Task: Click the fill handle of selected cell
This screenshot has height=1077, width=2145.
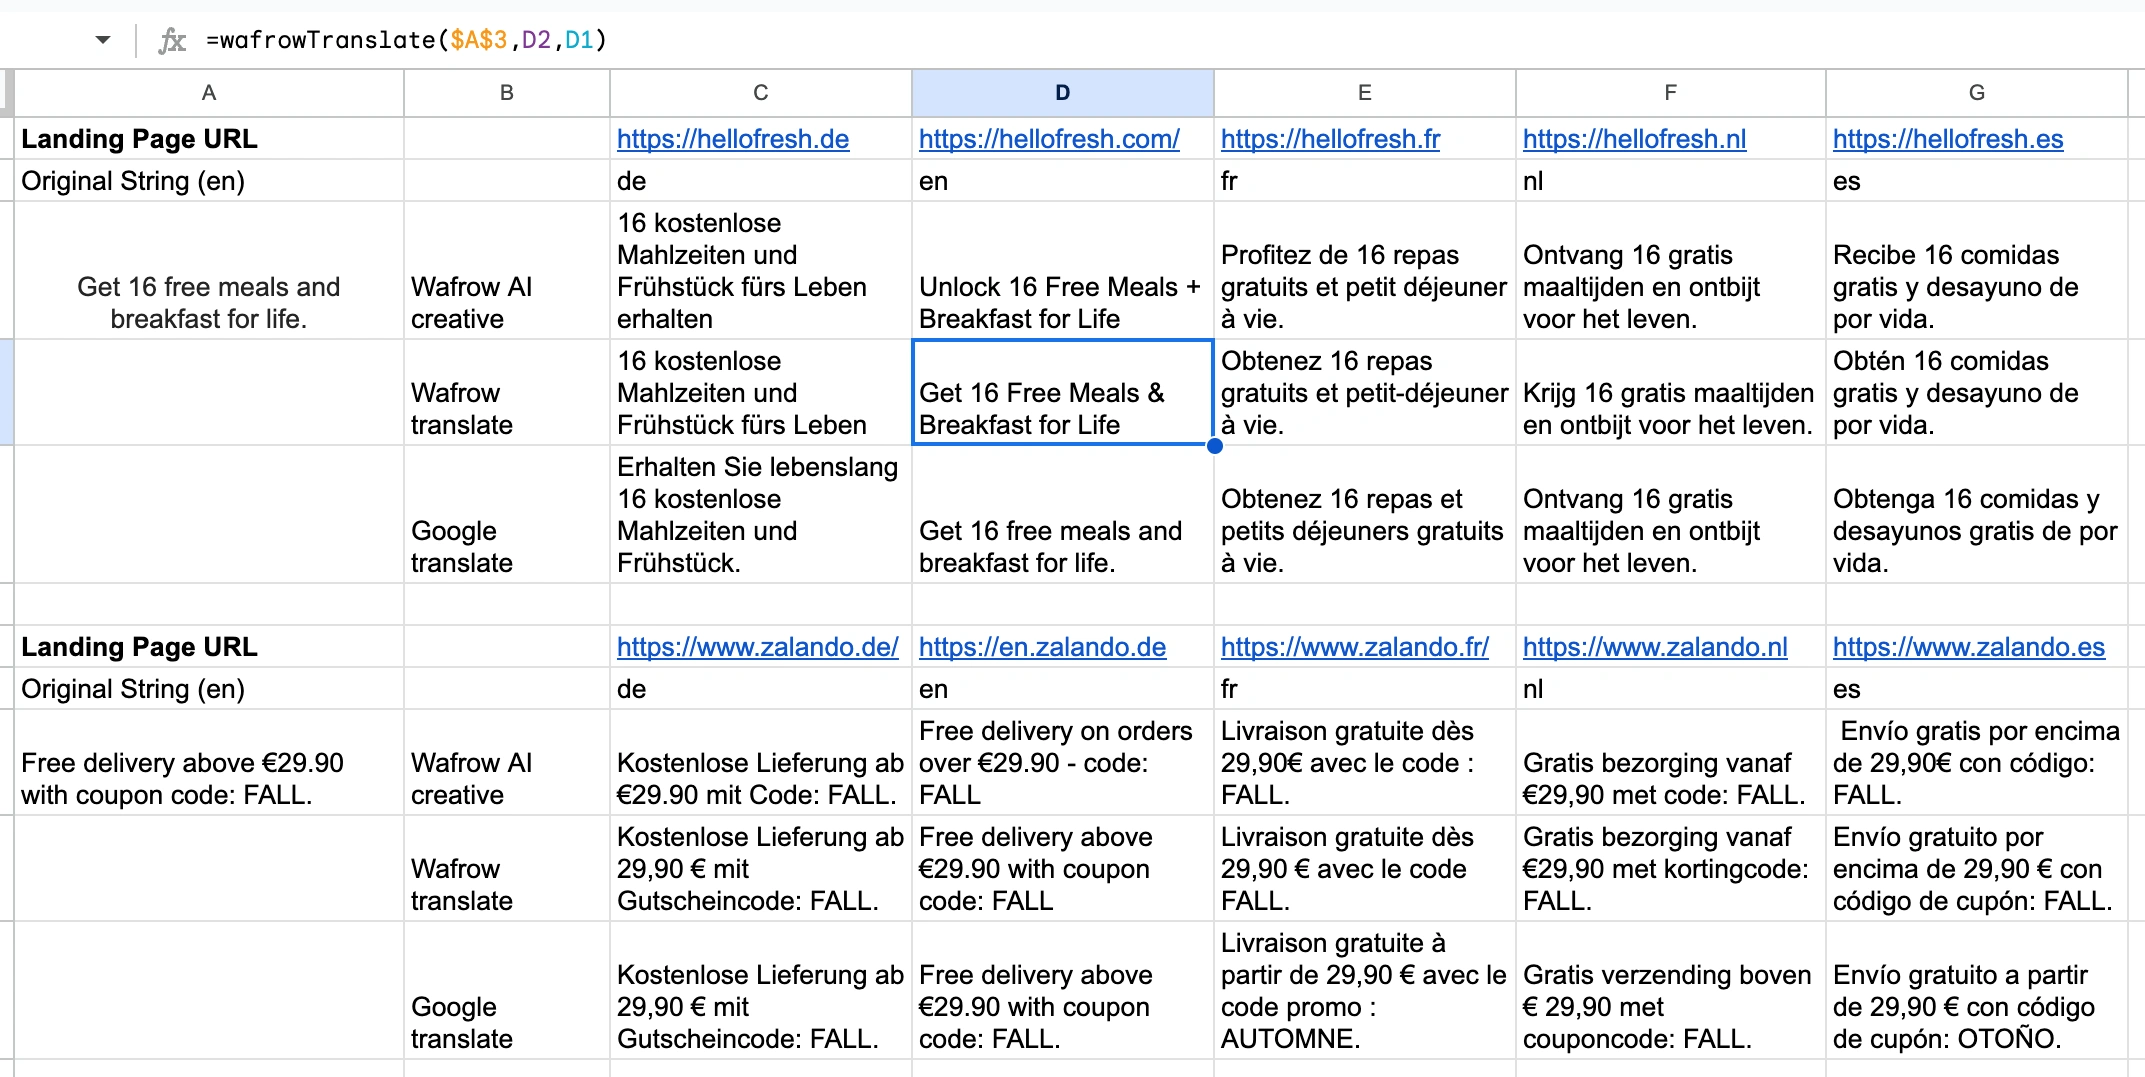Action: tap(1214, 446)
